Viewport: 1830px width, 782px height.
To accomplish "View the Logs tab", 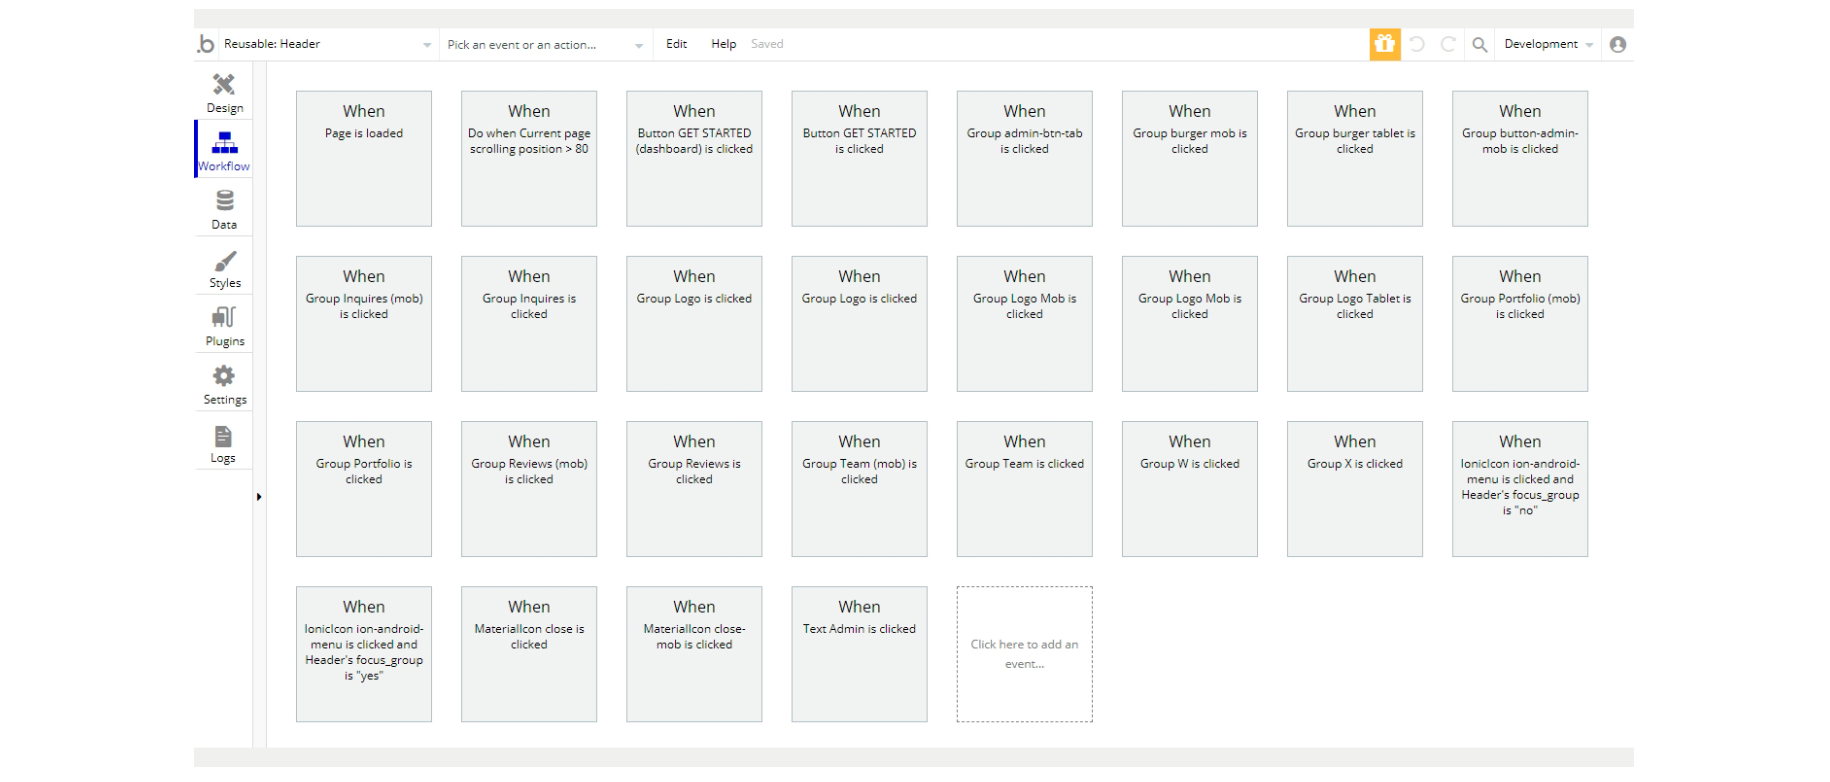I will (x=224, y=443).
